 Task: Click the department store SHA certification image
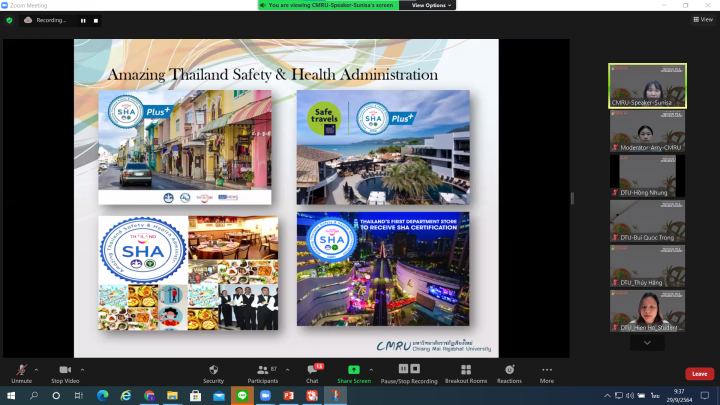coord(383,269)
